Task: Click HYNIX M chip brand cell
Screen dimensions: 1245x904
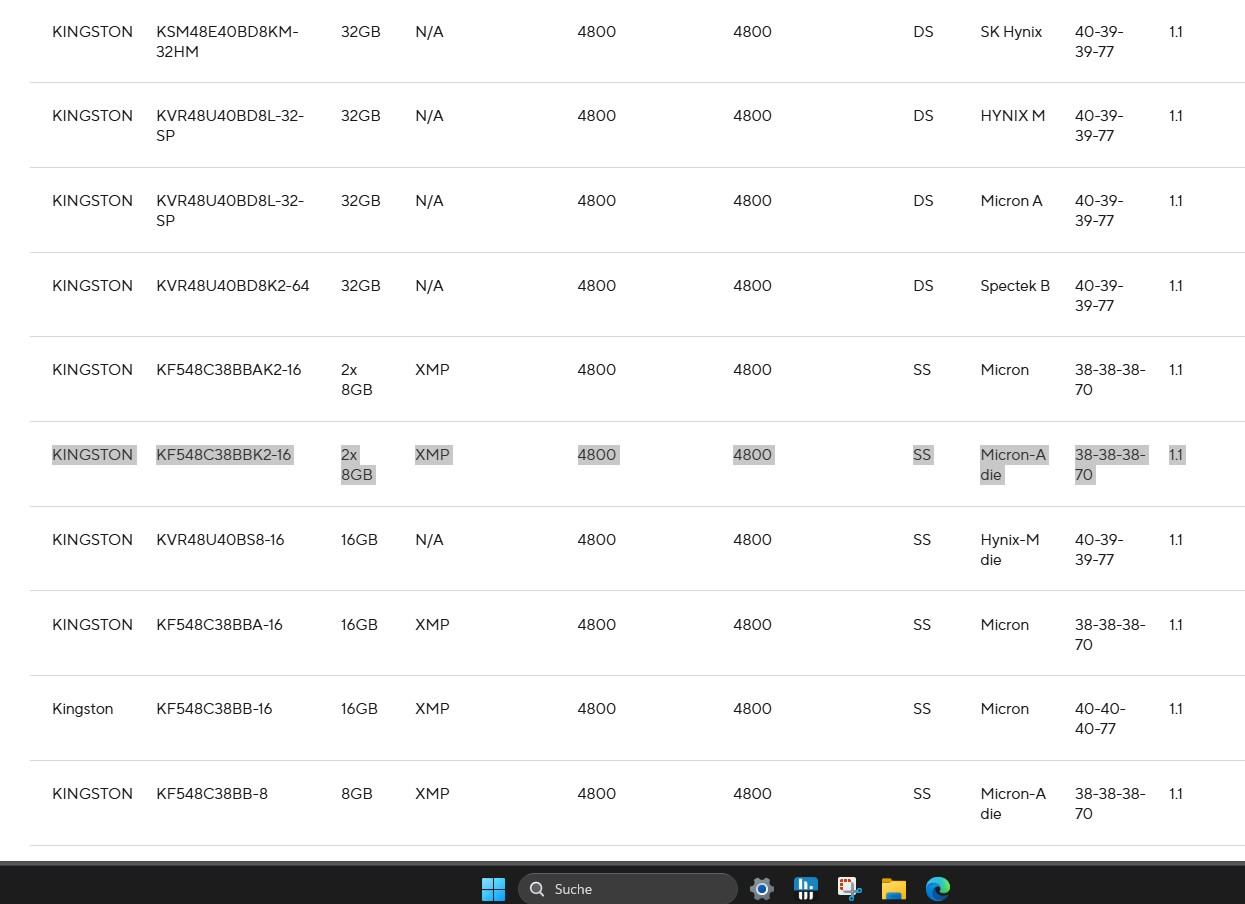Action: click(x=1012, y=116)
